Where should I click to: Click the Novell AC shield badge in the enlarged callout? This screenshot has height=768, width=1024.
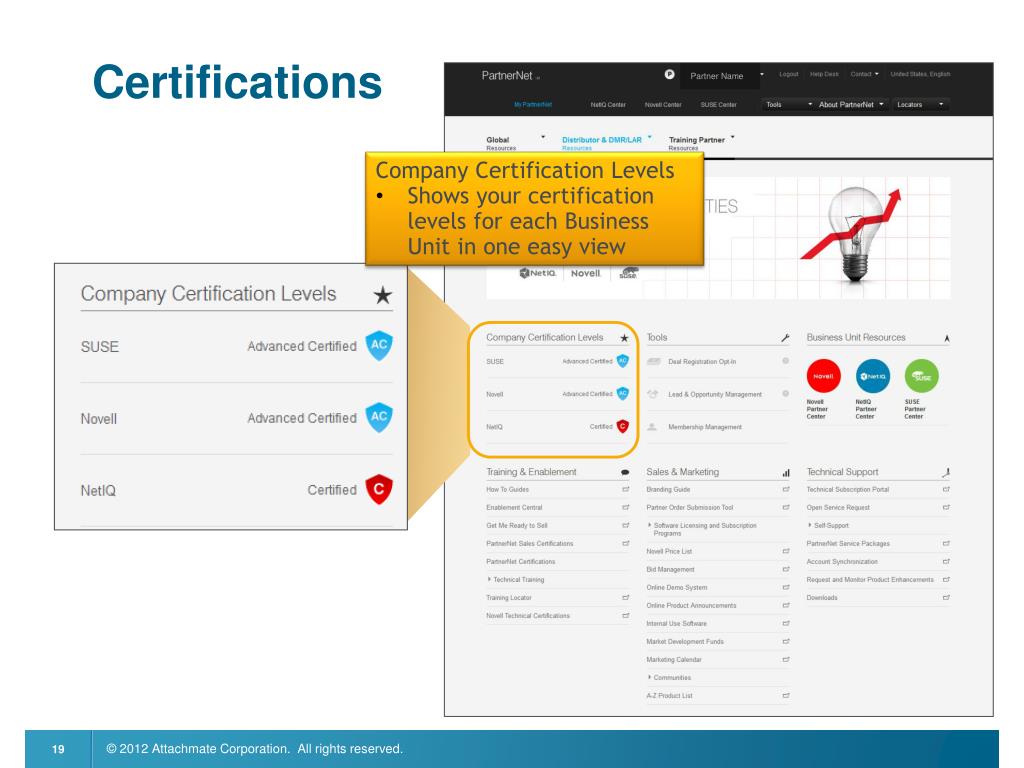[x=379, y=417]
